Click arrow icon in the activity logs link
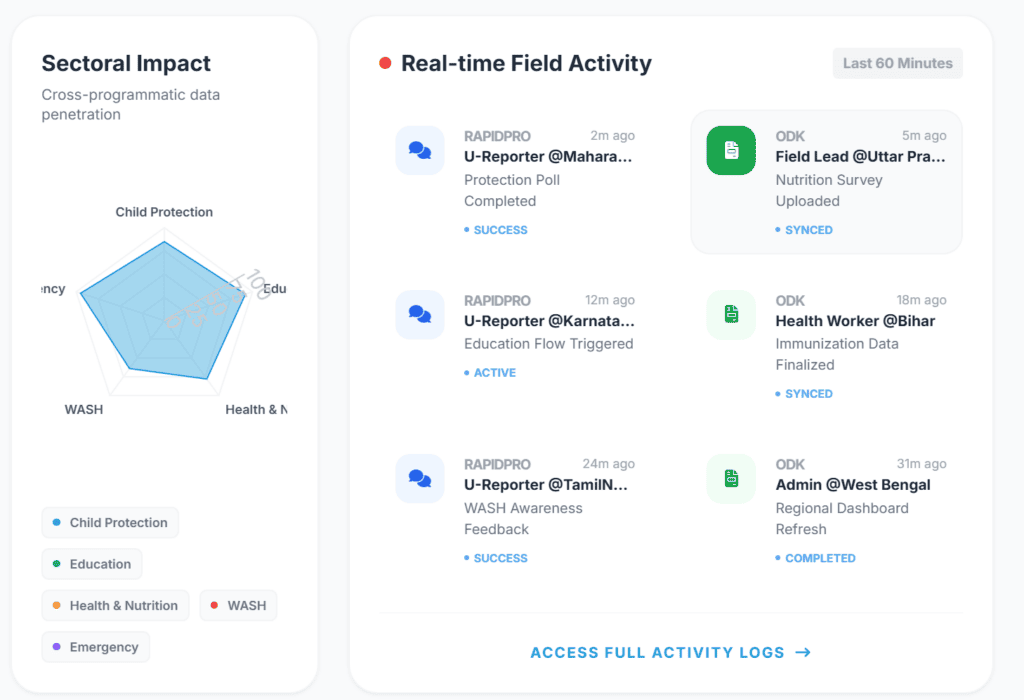 pos(802,652)
